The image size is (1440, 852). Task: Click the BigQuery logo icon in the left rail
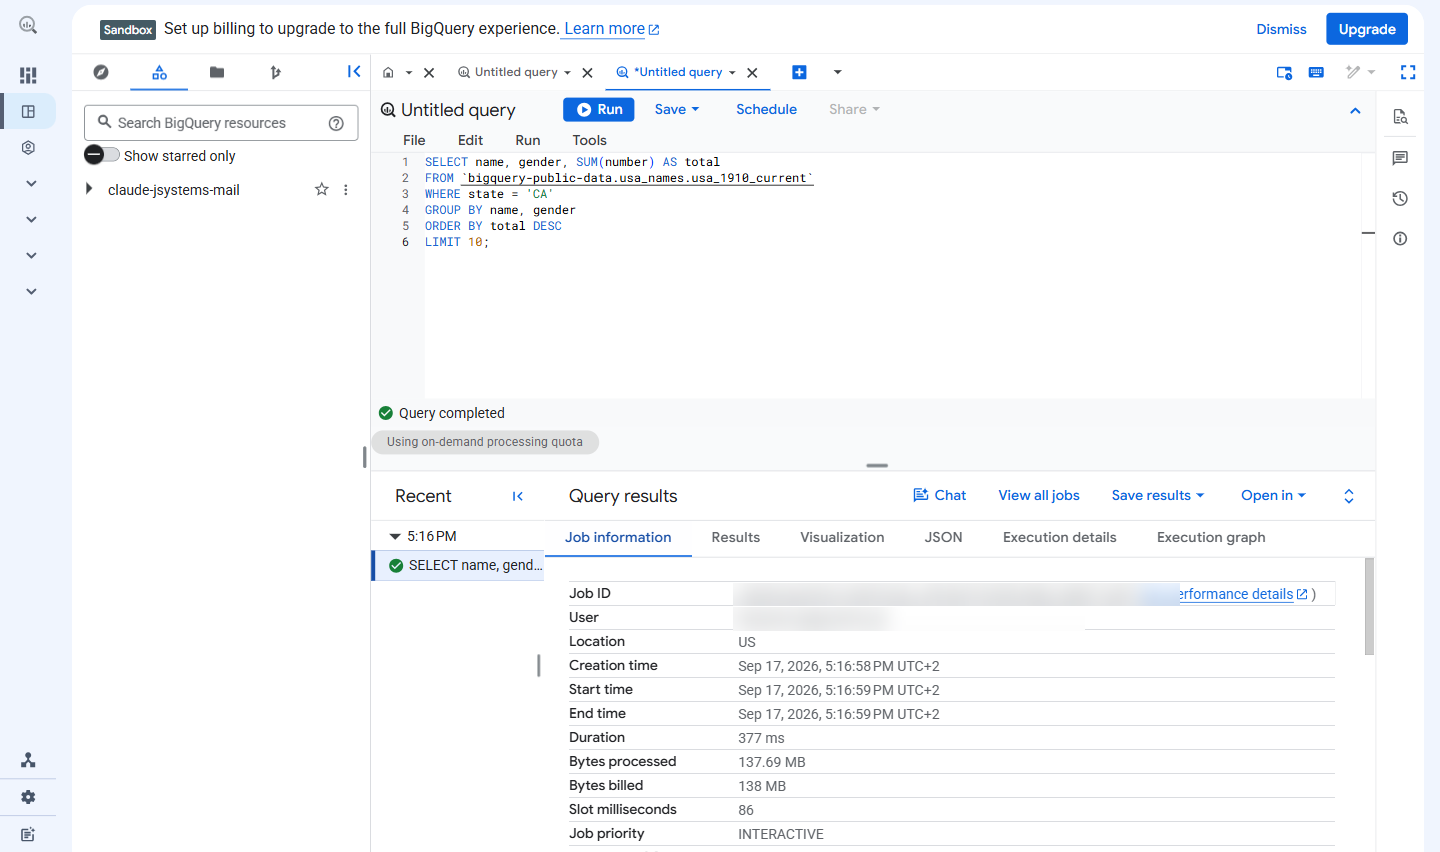pyautogui.click(x=28, y=25)
